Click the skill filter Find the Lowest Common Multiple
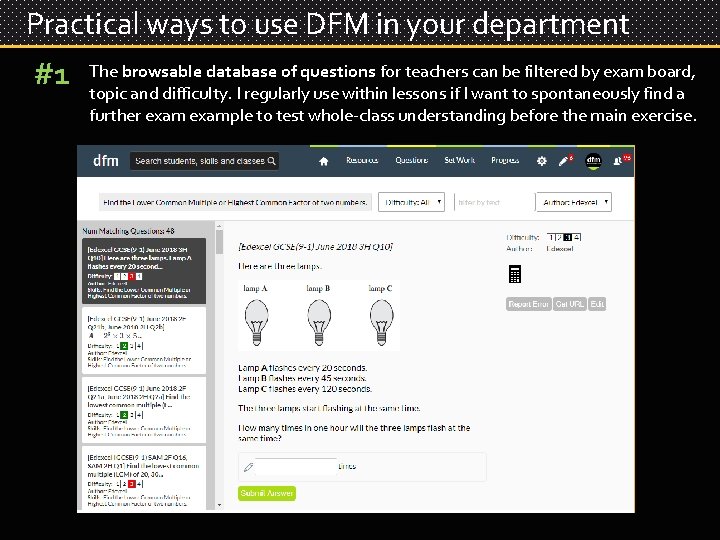 (x=235, y=202)
